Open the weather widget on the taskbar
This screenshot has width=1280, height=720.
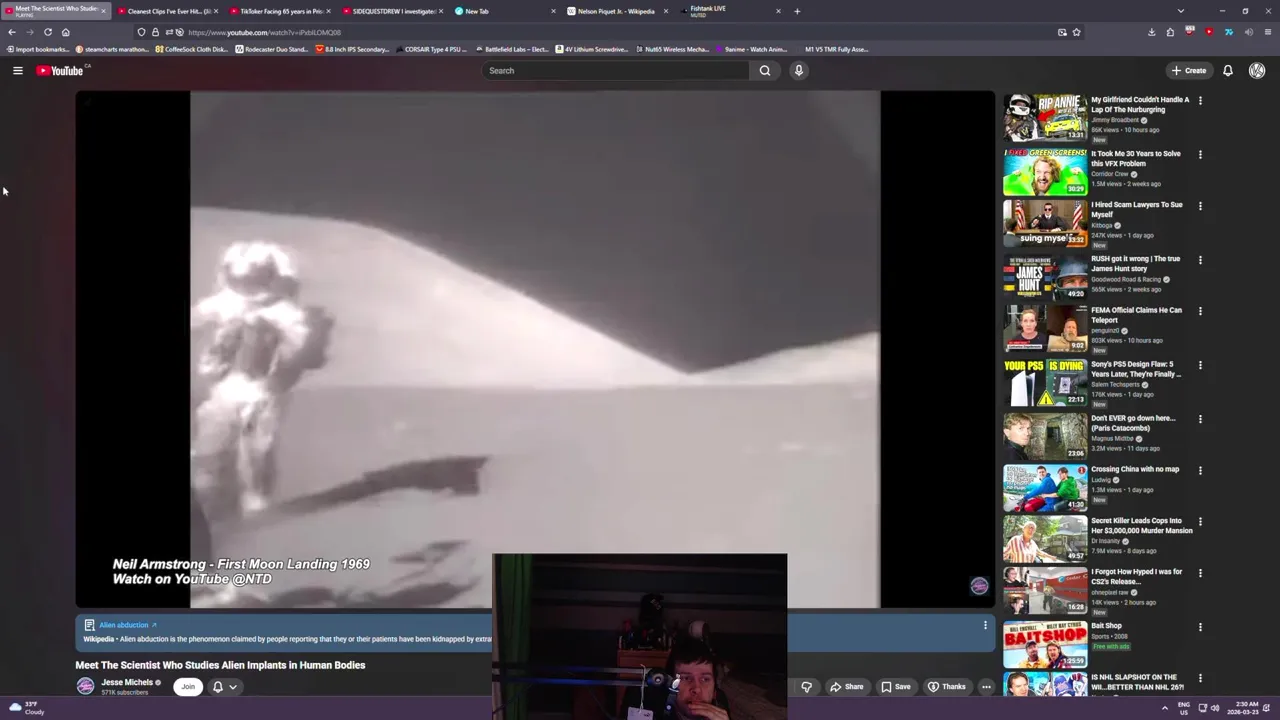[27, 708]
